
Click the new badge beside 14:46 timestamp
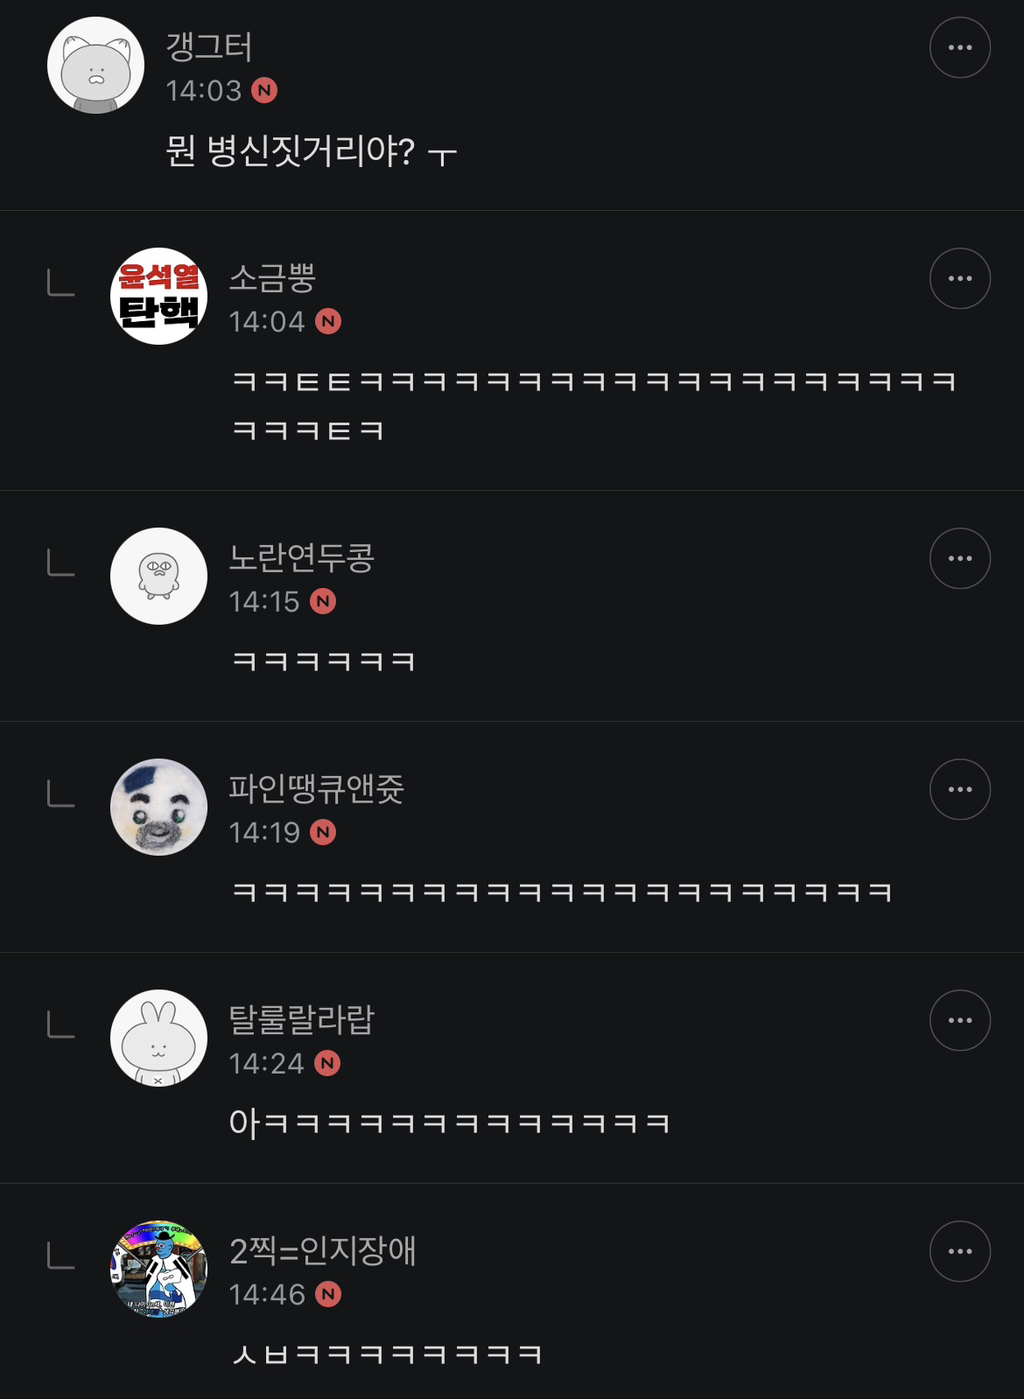(328, 1295)
